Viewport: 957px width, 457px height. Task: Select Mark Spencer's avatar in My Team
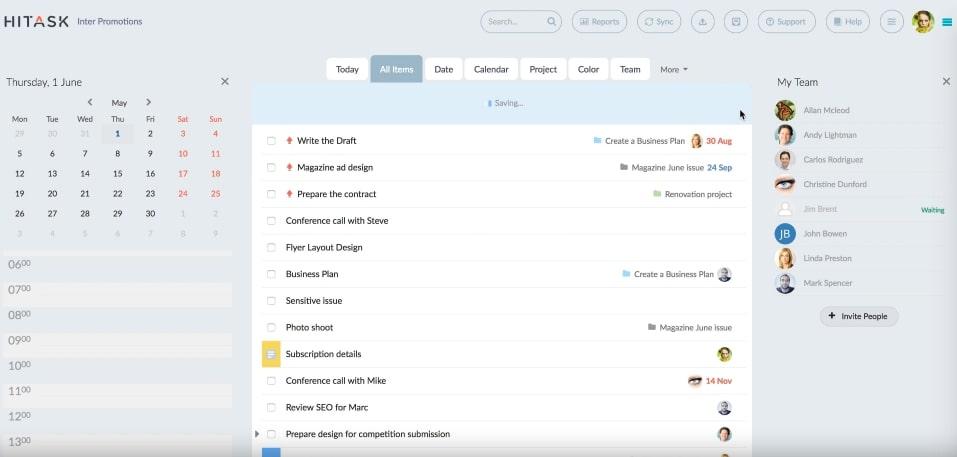point(785,283)
